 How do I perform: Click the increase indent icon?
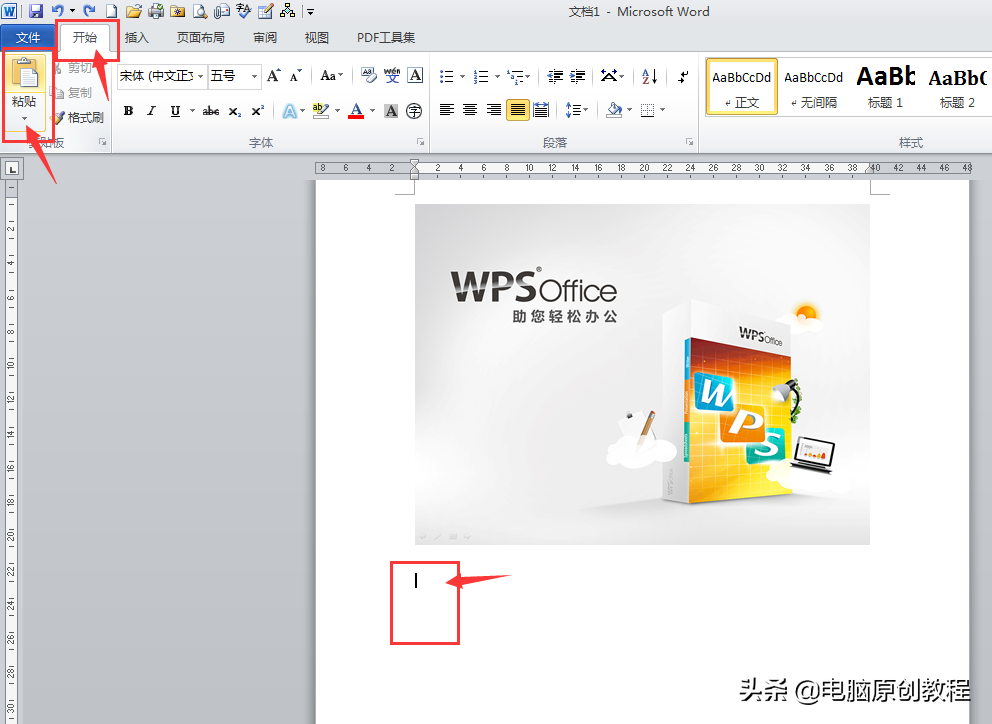pos(578,77)
